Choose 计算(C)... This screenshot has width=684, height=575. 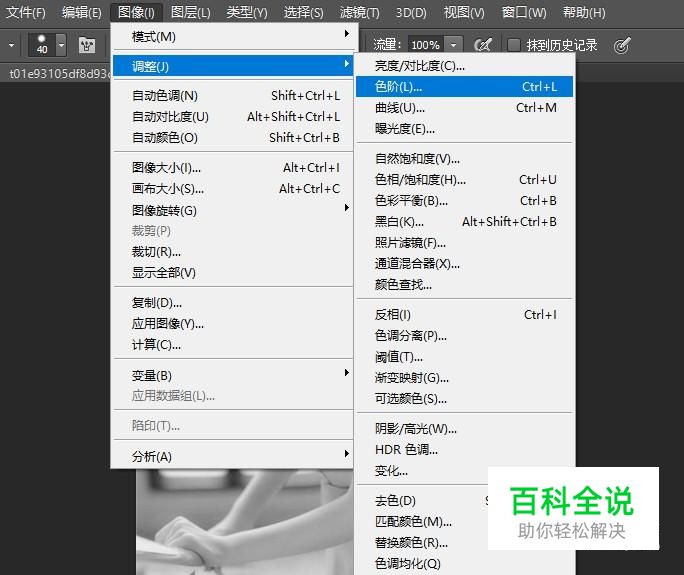(x=232, y=345)
